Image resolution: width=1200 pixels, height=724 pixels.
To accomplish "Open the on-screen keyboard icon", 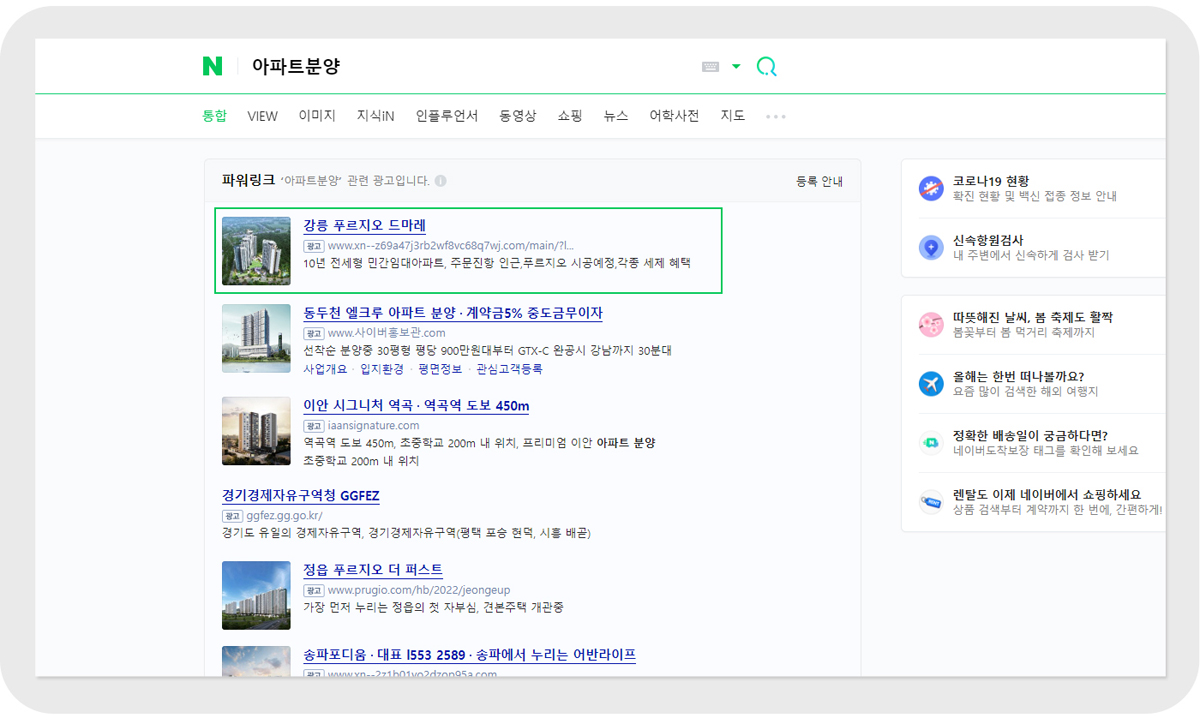I will click(x=711, y=67).
